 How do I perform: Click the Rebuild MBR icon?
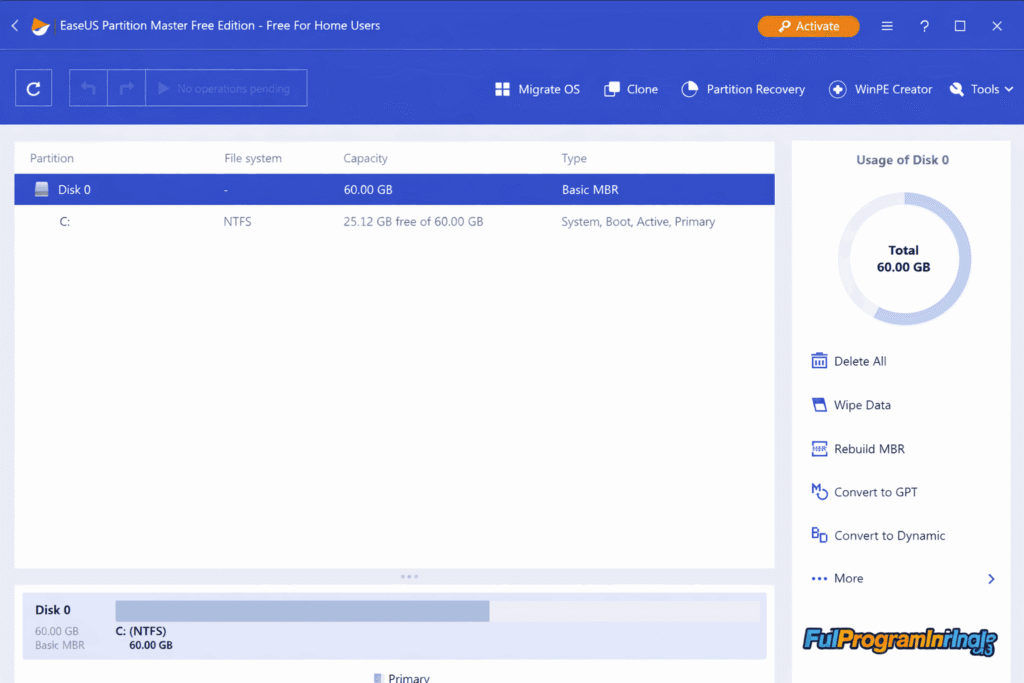pos(820,448)
